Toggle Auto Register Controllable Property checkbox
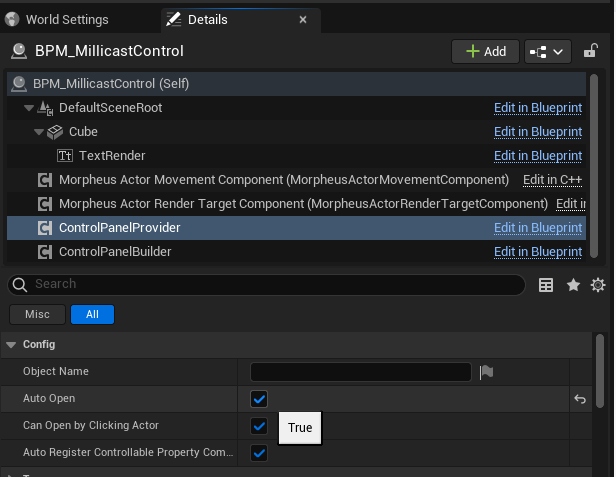The image size is (616, 477). tap(259, 453)
